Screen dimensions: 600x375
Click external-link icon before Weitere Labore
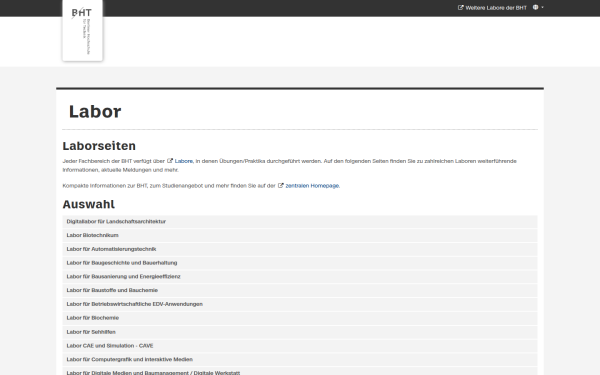click(x=460, y=7)
